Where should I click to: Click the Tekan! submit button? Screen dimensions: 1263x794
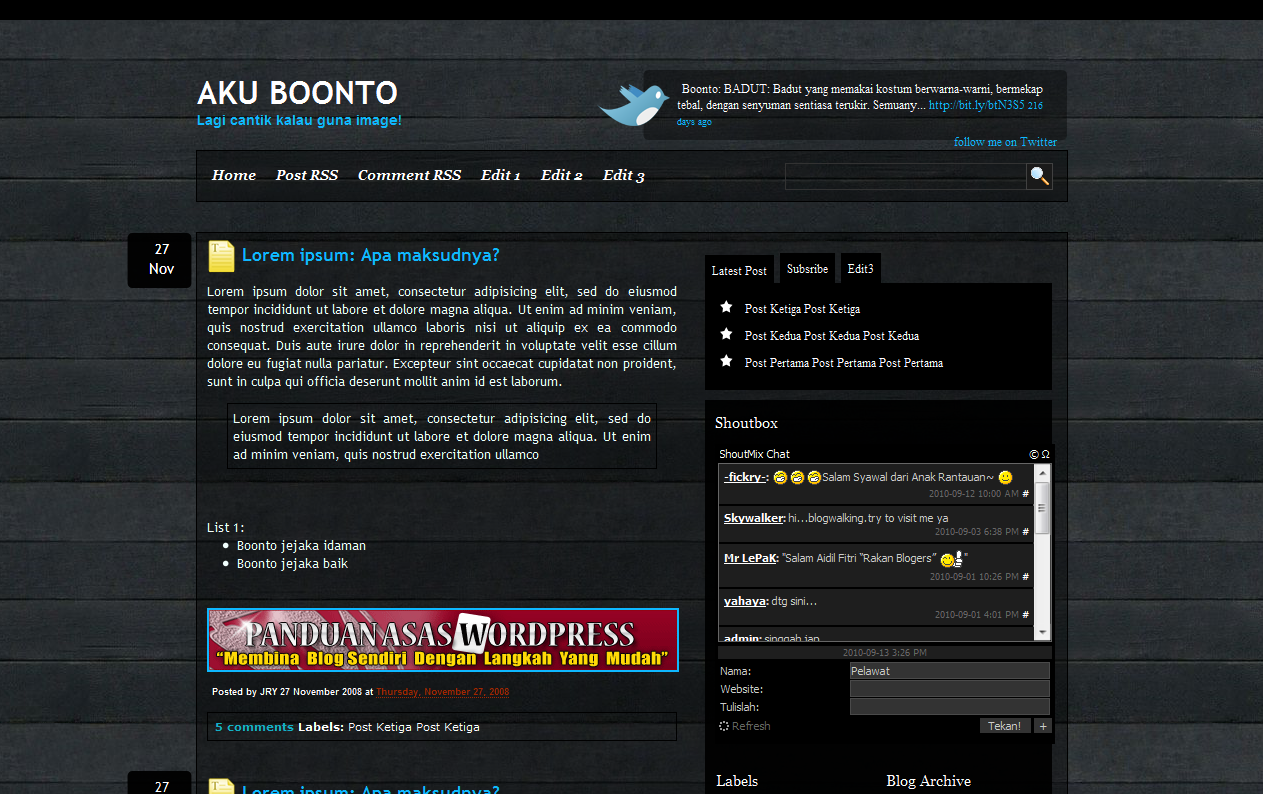point(1005,726)
